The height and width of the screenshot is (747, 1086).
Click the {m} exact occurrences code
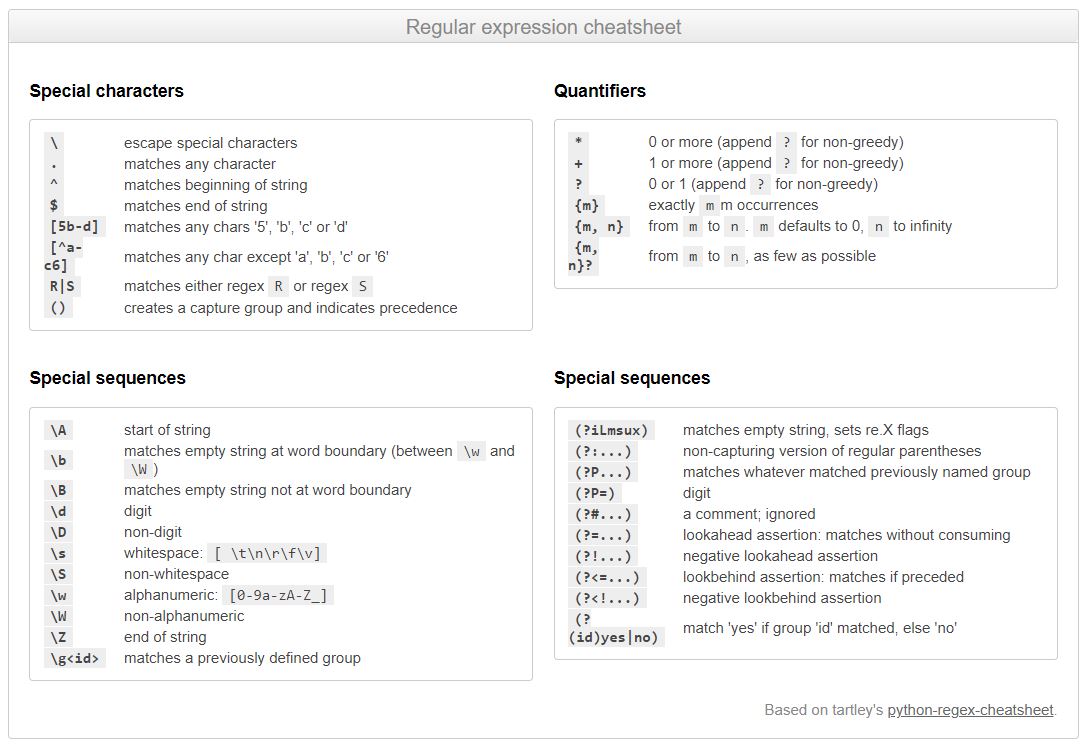587,206
